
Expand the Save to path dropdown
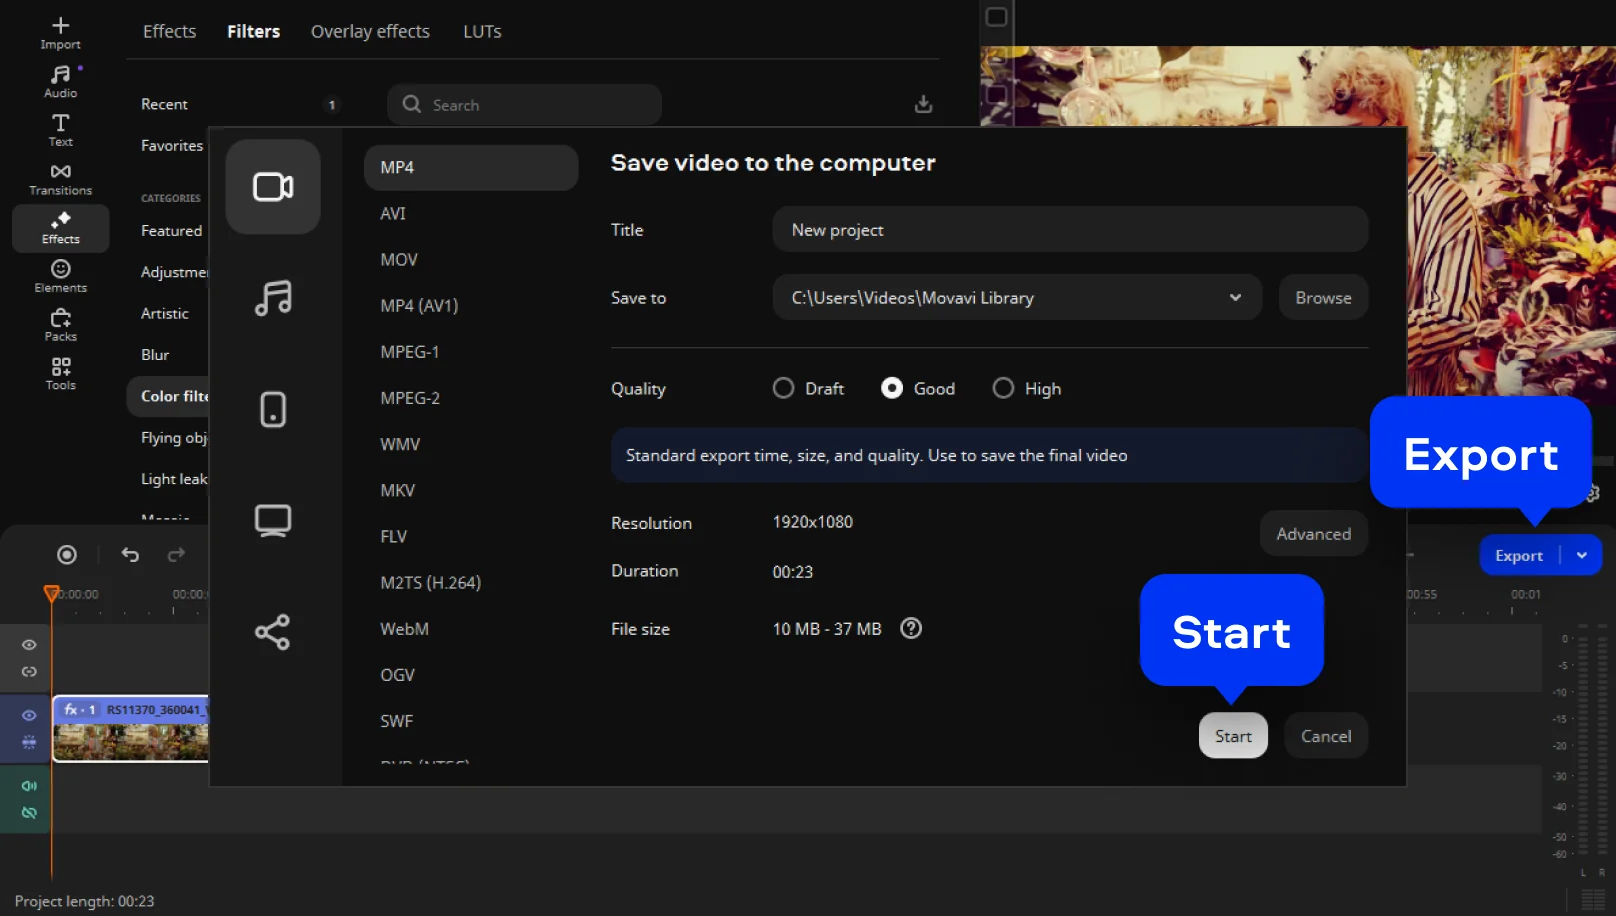click(1235, 298)
